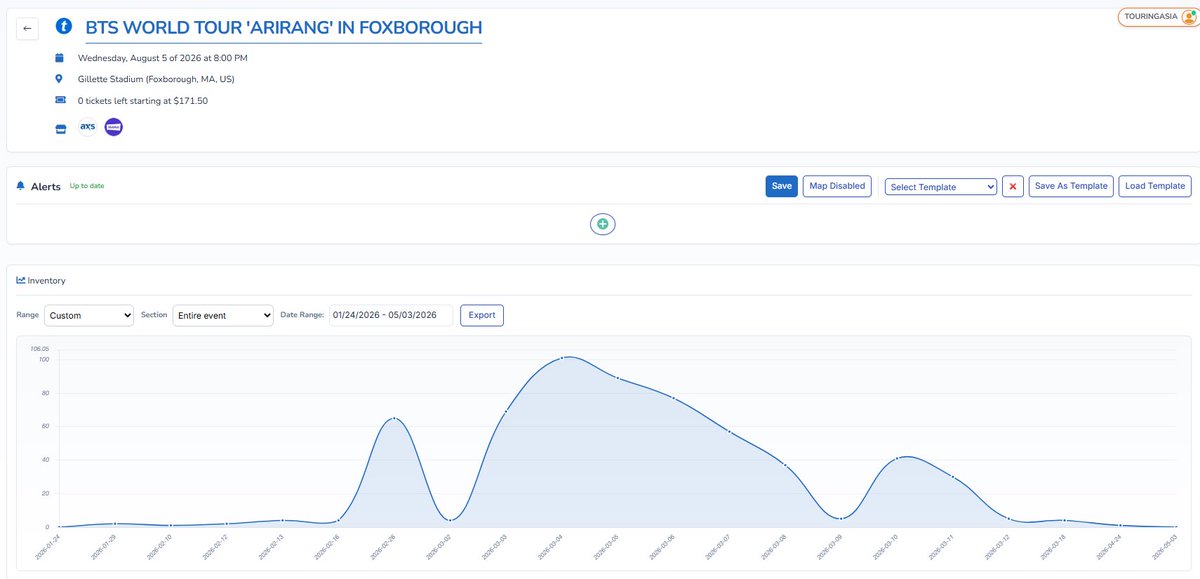Export the inventory data
This screenshot has height=579, width=1200.
pos(482,315)
